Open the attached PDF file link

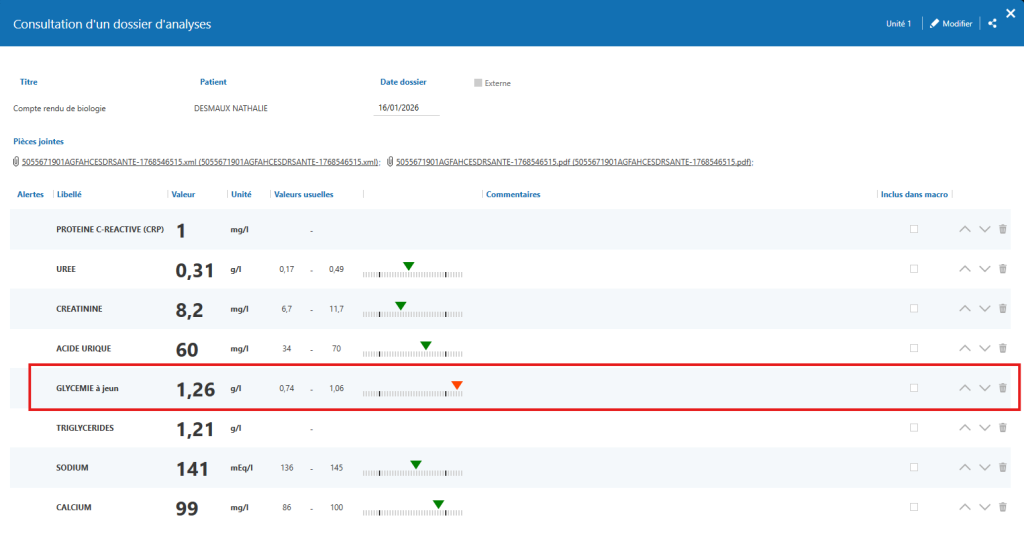[x=573, y=161]
